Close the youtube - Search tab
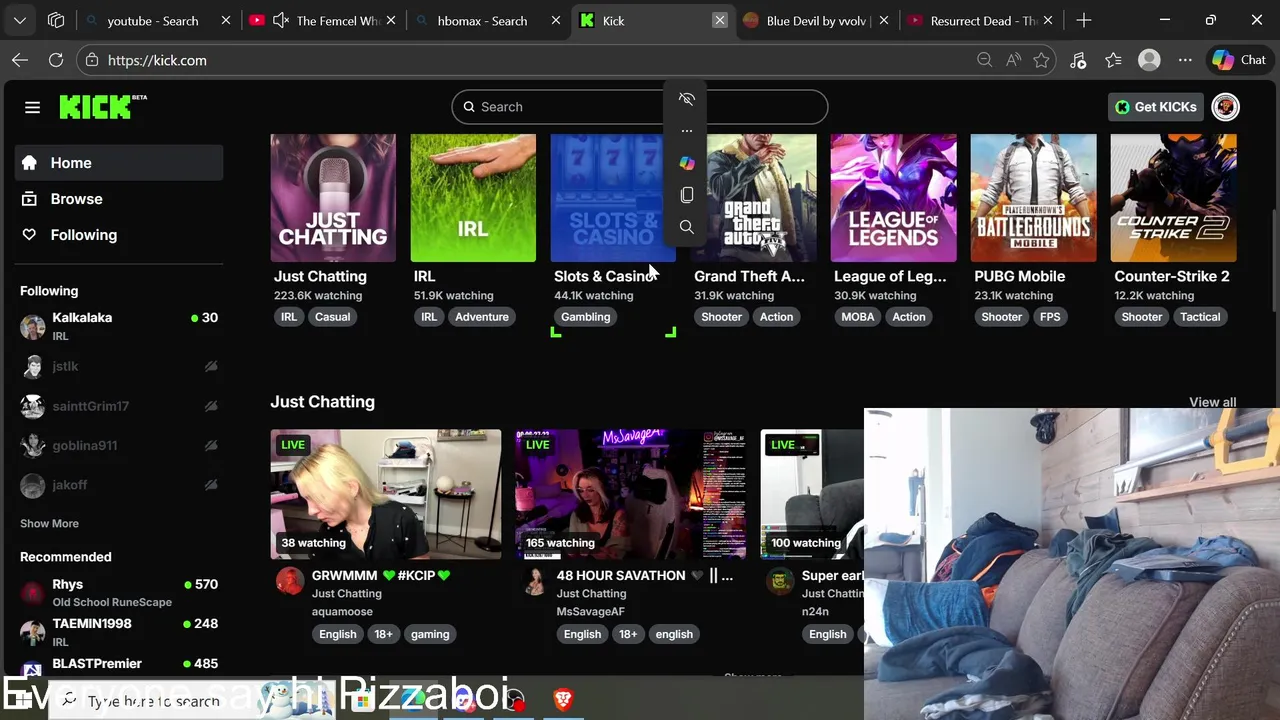This screenshot has height=720, width=1280. (226, 20)
